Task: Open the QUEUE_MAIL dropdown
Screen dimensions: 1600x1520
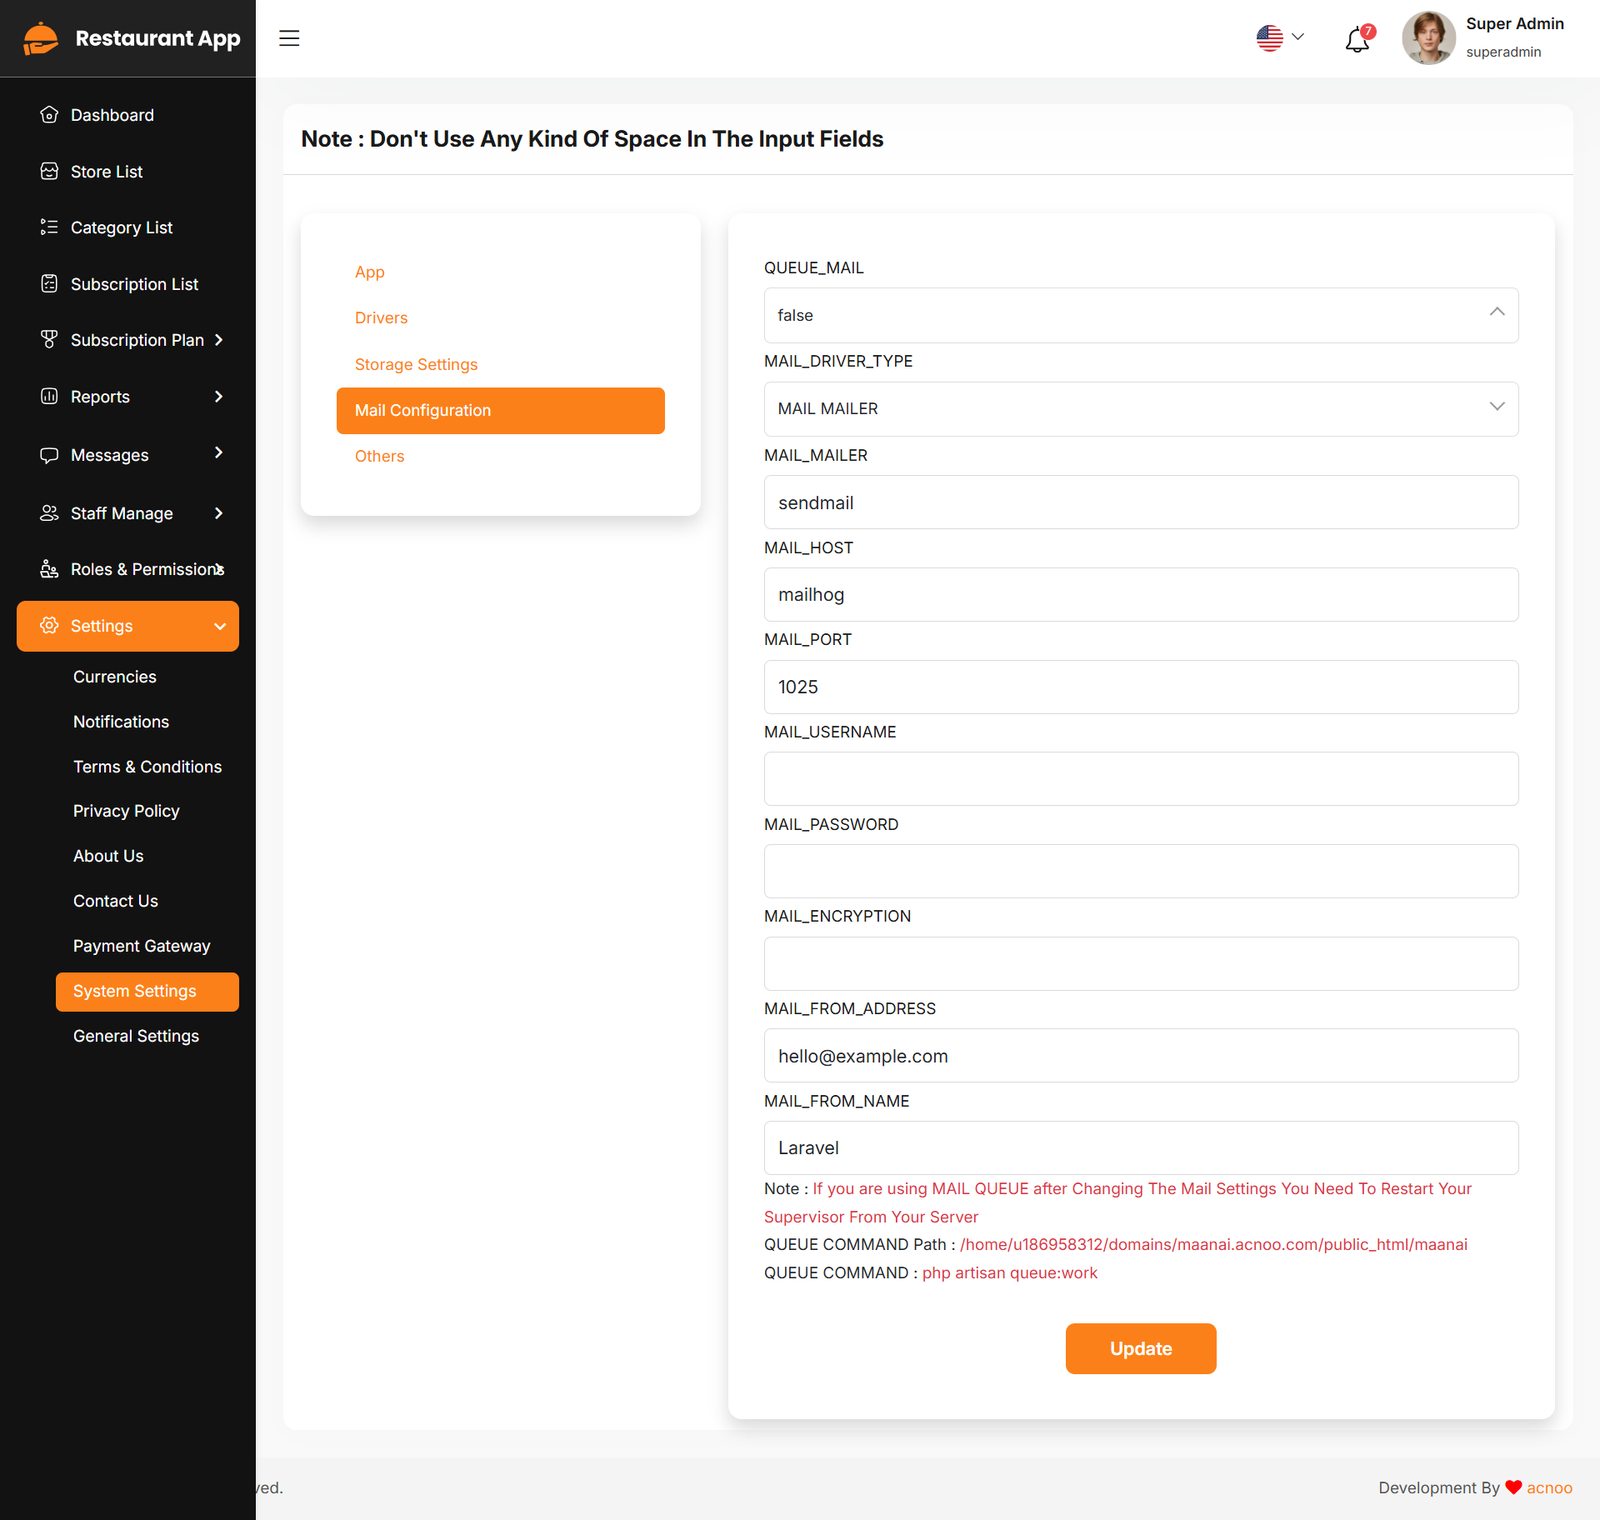Action: click(1140, 315)
